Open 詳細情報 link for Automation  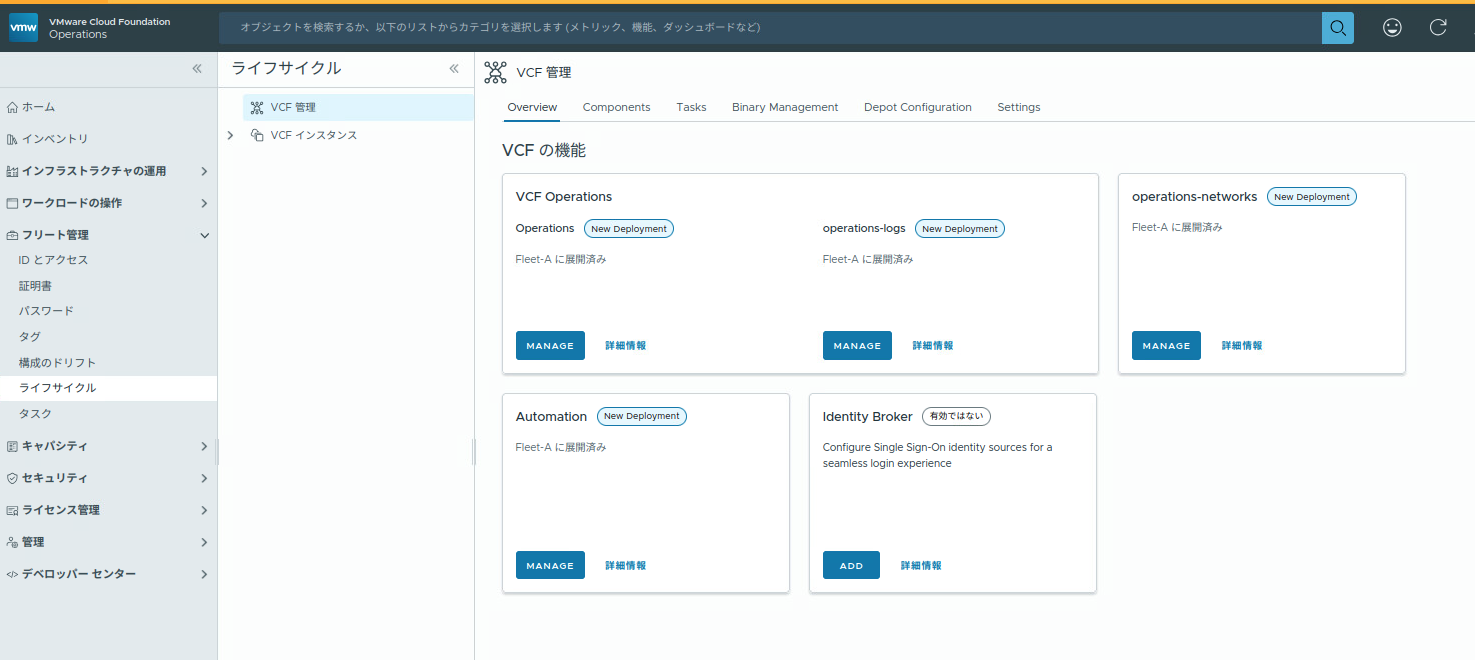[625, 566]
